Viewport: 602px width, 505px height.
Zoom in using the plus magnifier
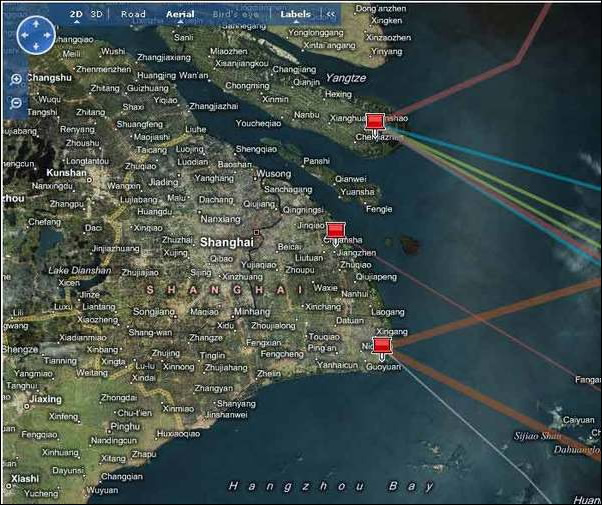[16, 80]
